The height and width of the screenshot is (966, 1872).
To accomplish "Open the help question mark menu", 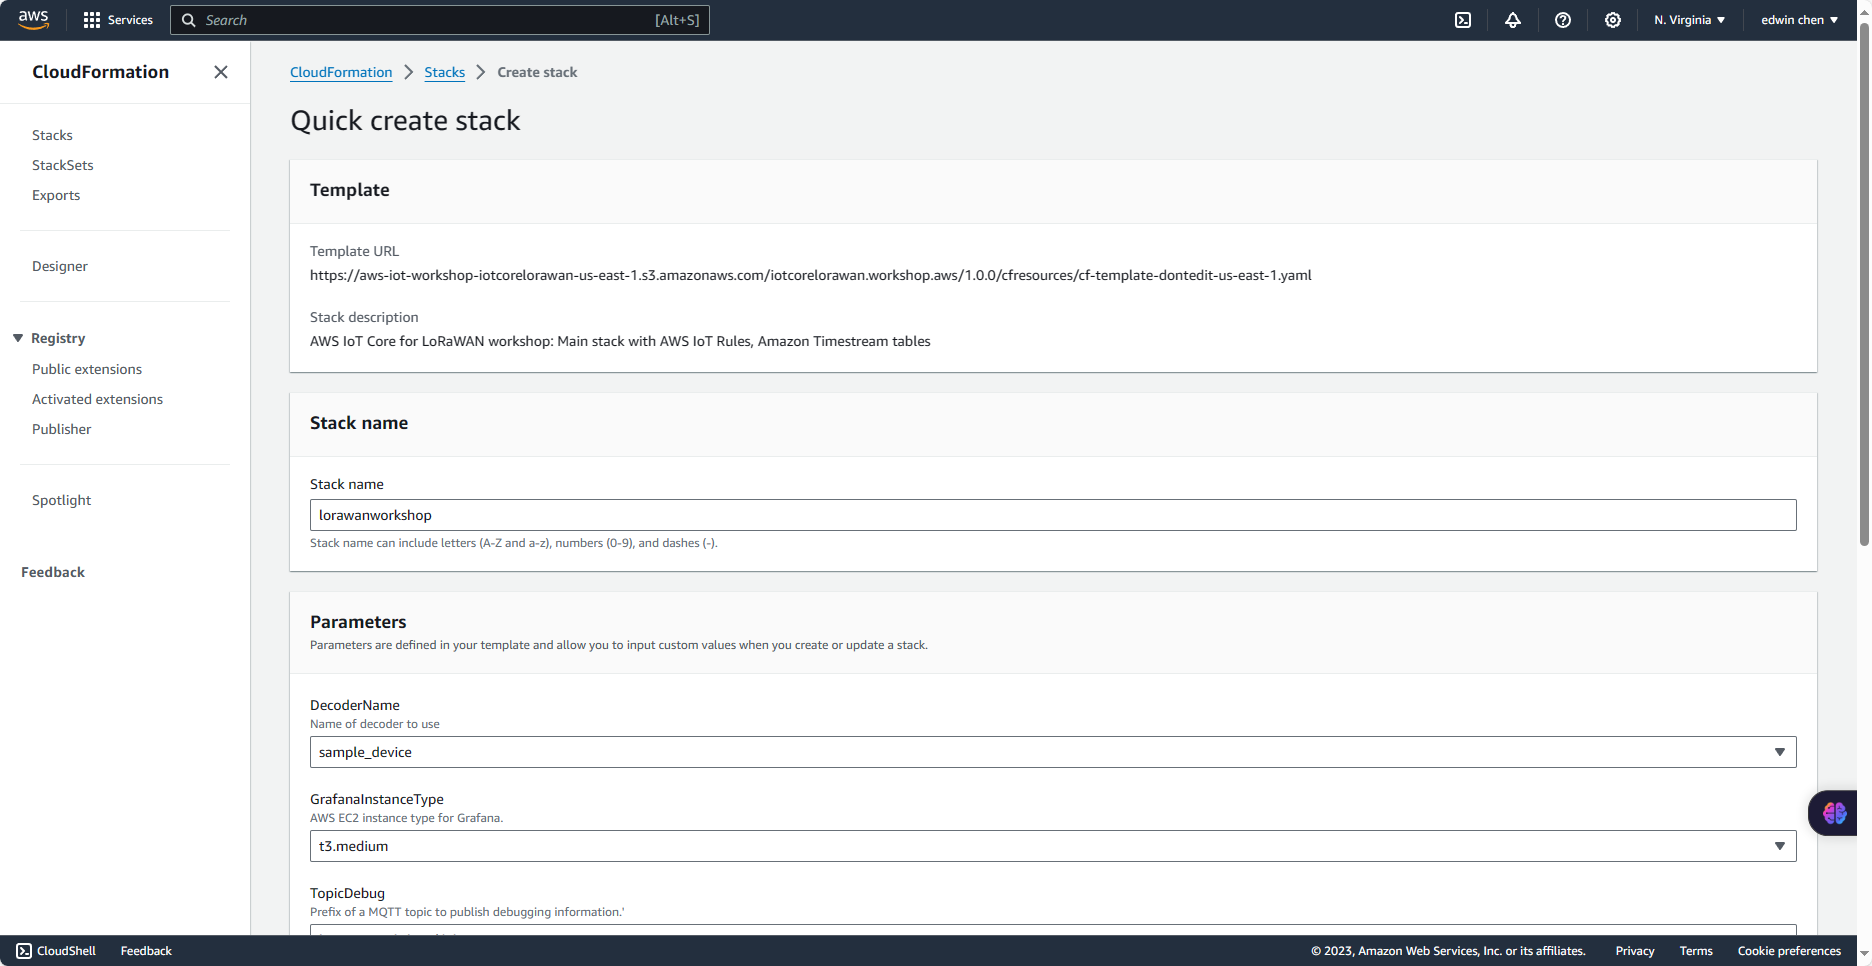I will [x=1563, y=20].
